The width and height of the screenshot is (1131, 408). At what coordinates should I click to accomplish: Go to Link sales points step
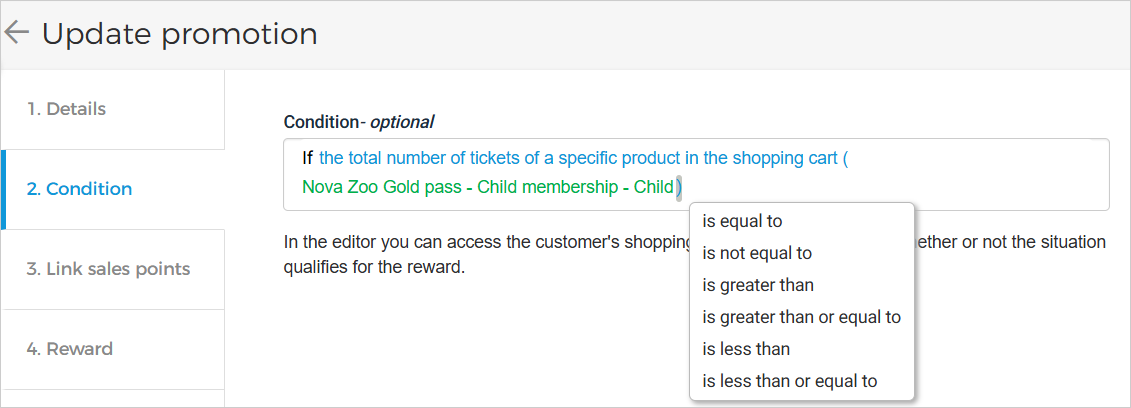tap(108, 269)
